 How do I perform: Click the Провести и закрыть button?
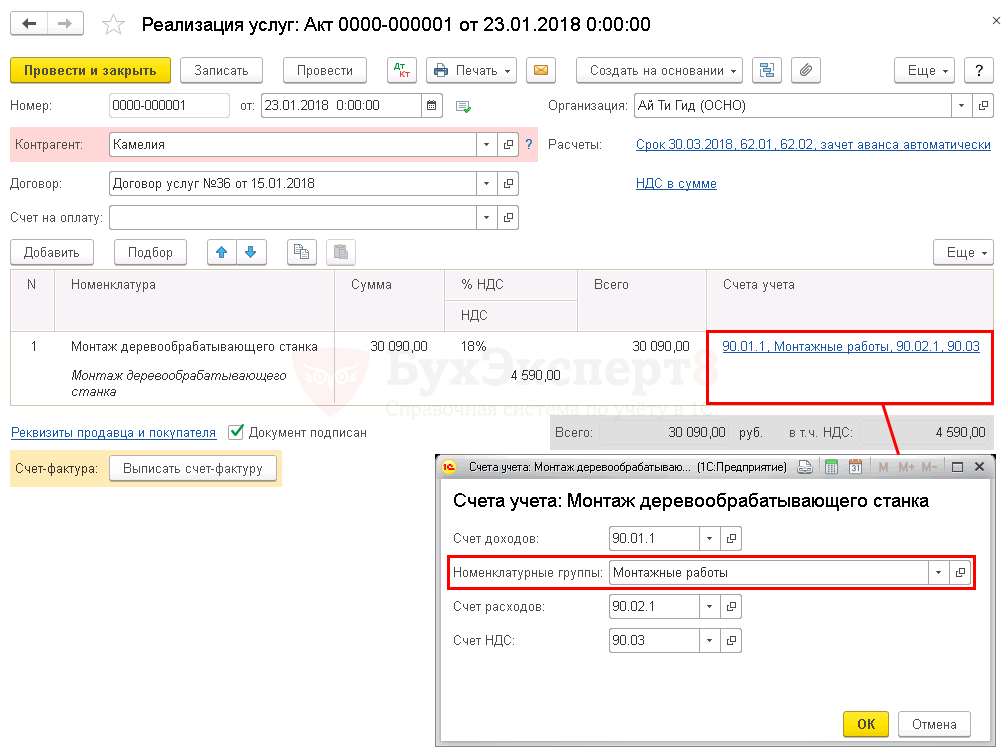(90, 70)
